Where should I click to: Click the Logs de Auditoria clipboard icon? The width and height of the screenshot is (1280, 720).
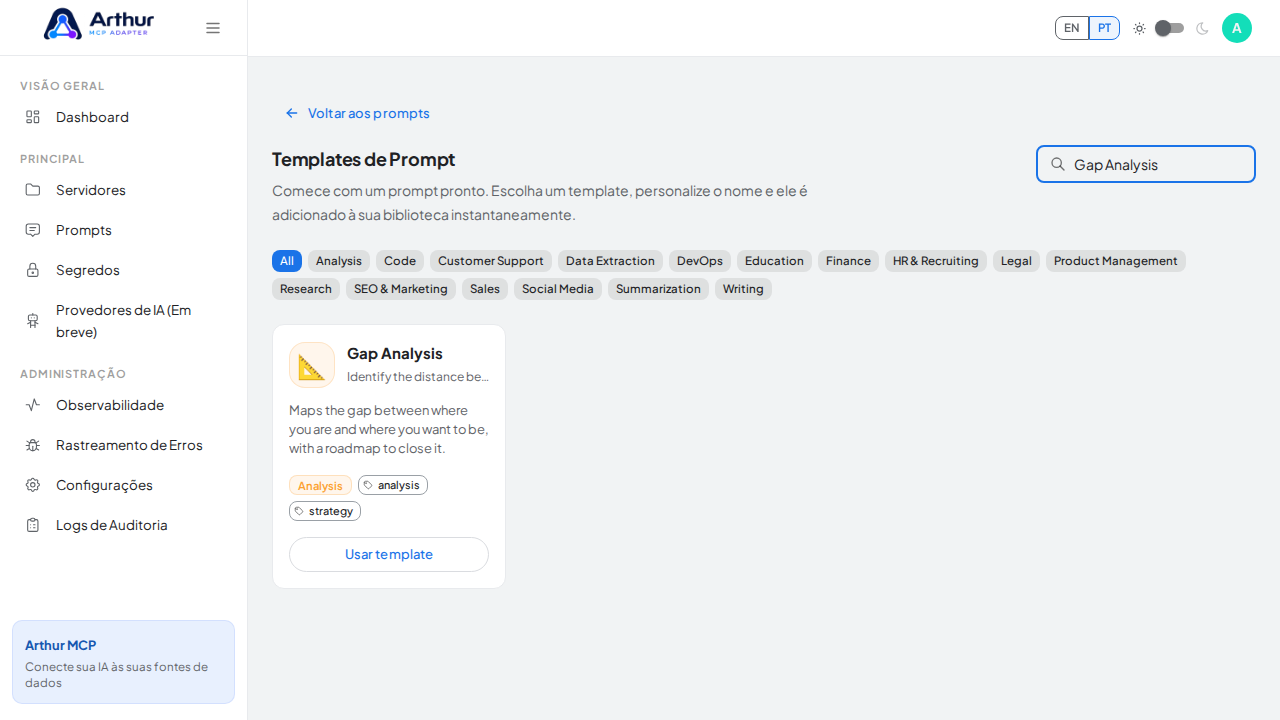(33, 525)
